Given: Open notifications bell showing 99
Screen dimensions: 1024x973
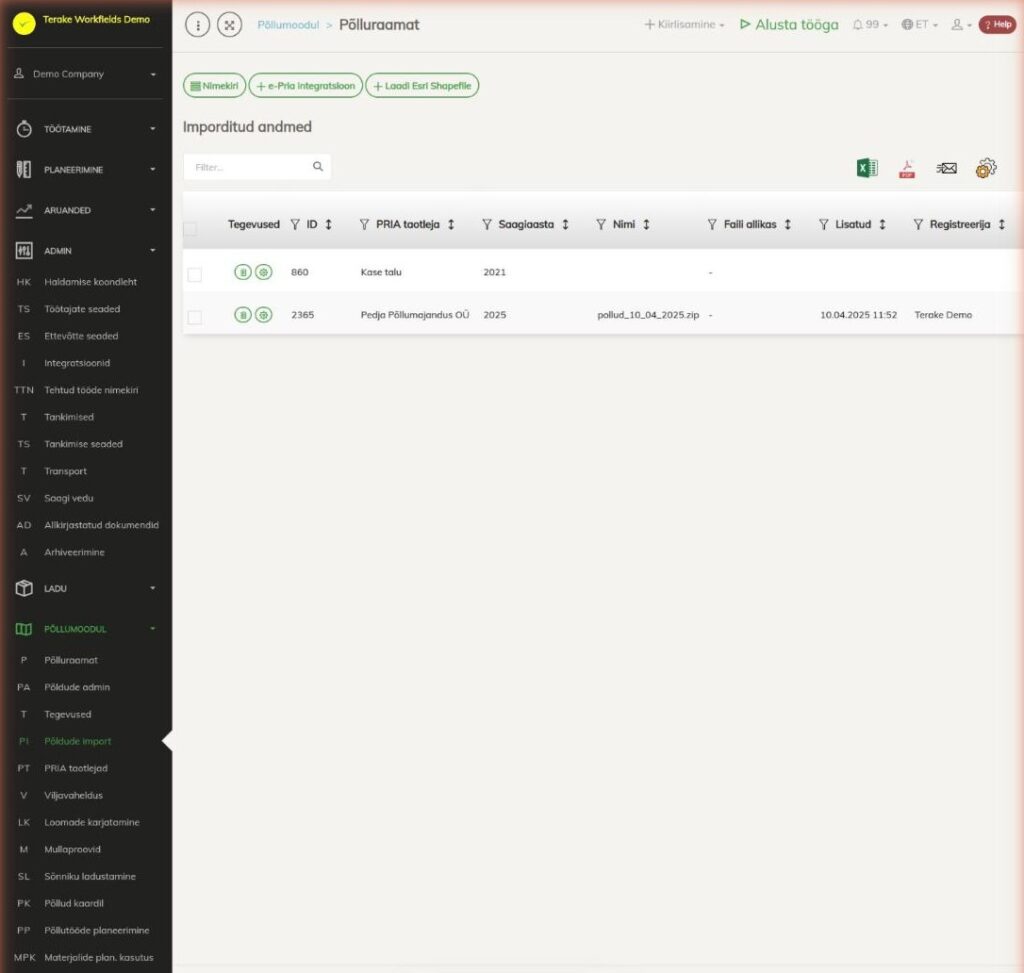Looking at the screenshot, I should [x=870, y=25].
